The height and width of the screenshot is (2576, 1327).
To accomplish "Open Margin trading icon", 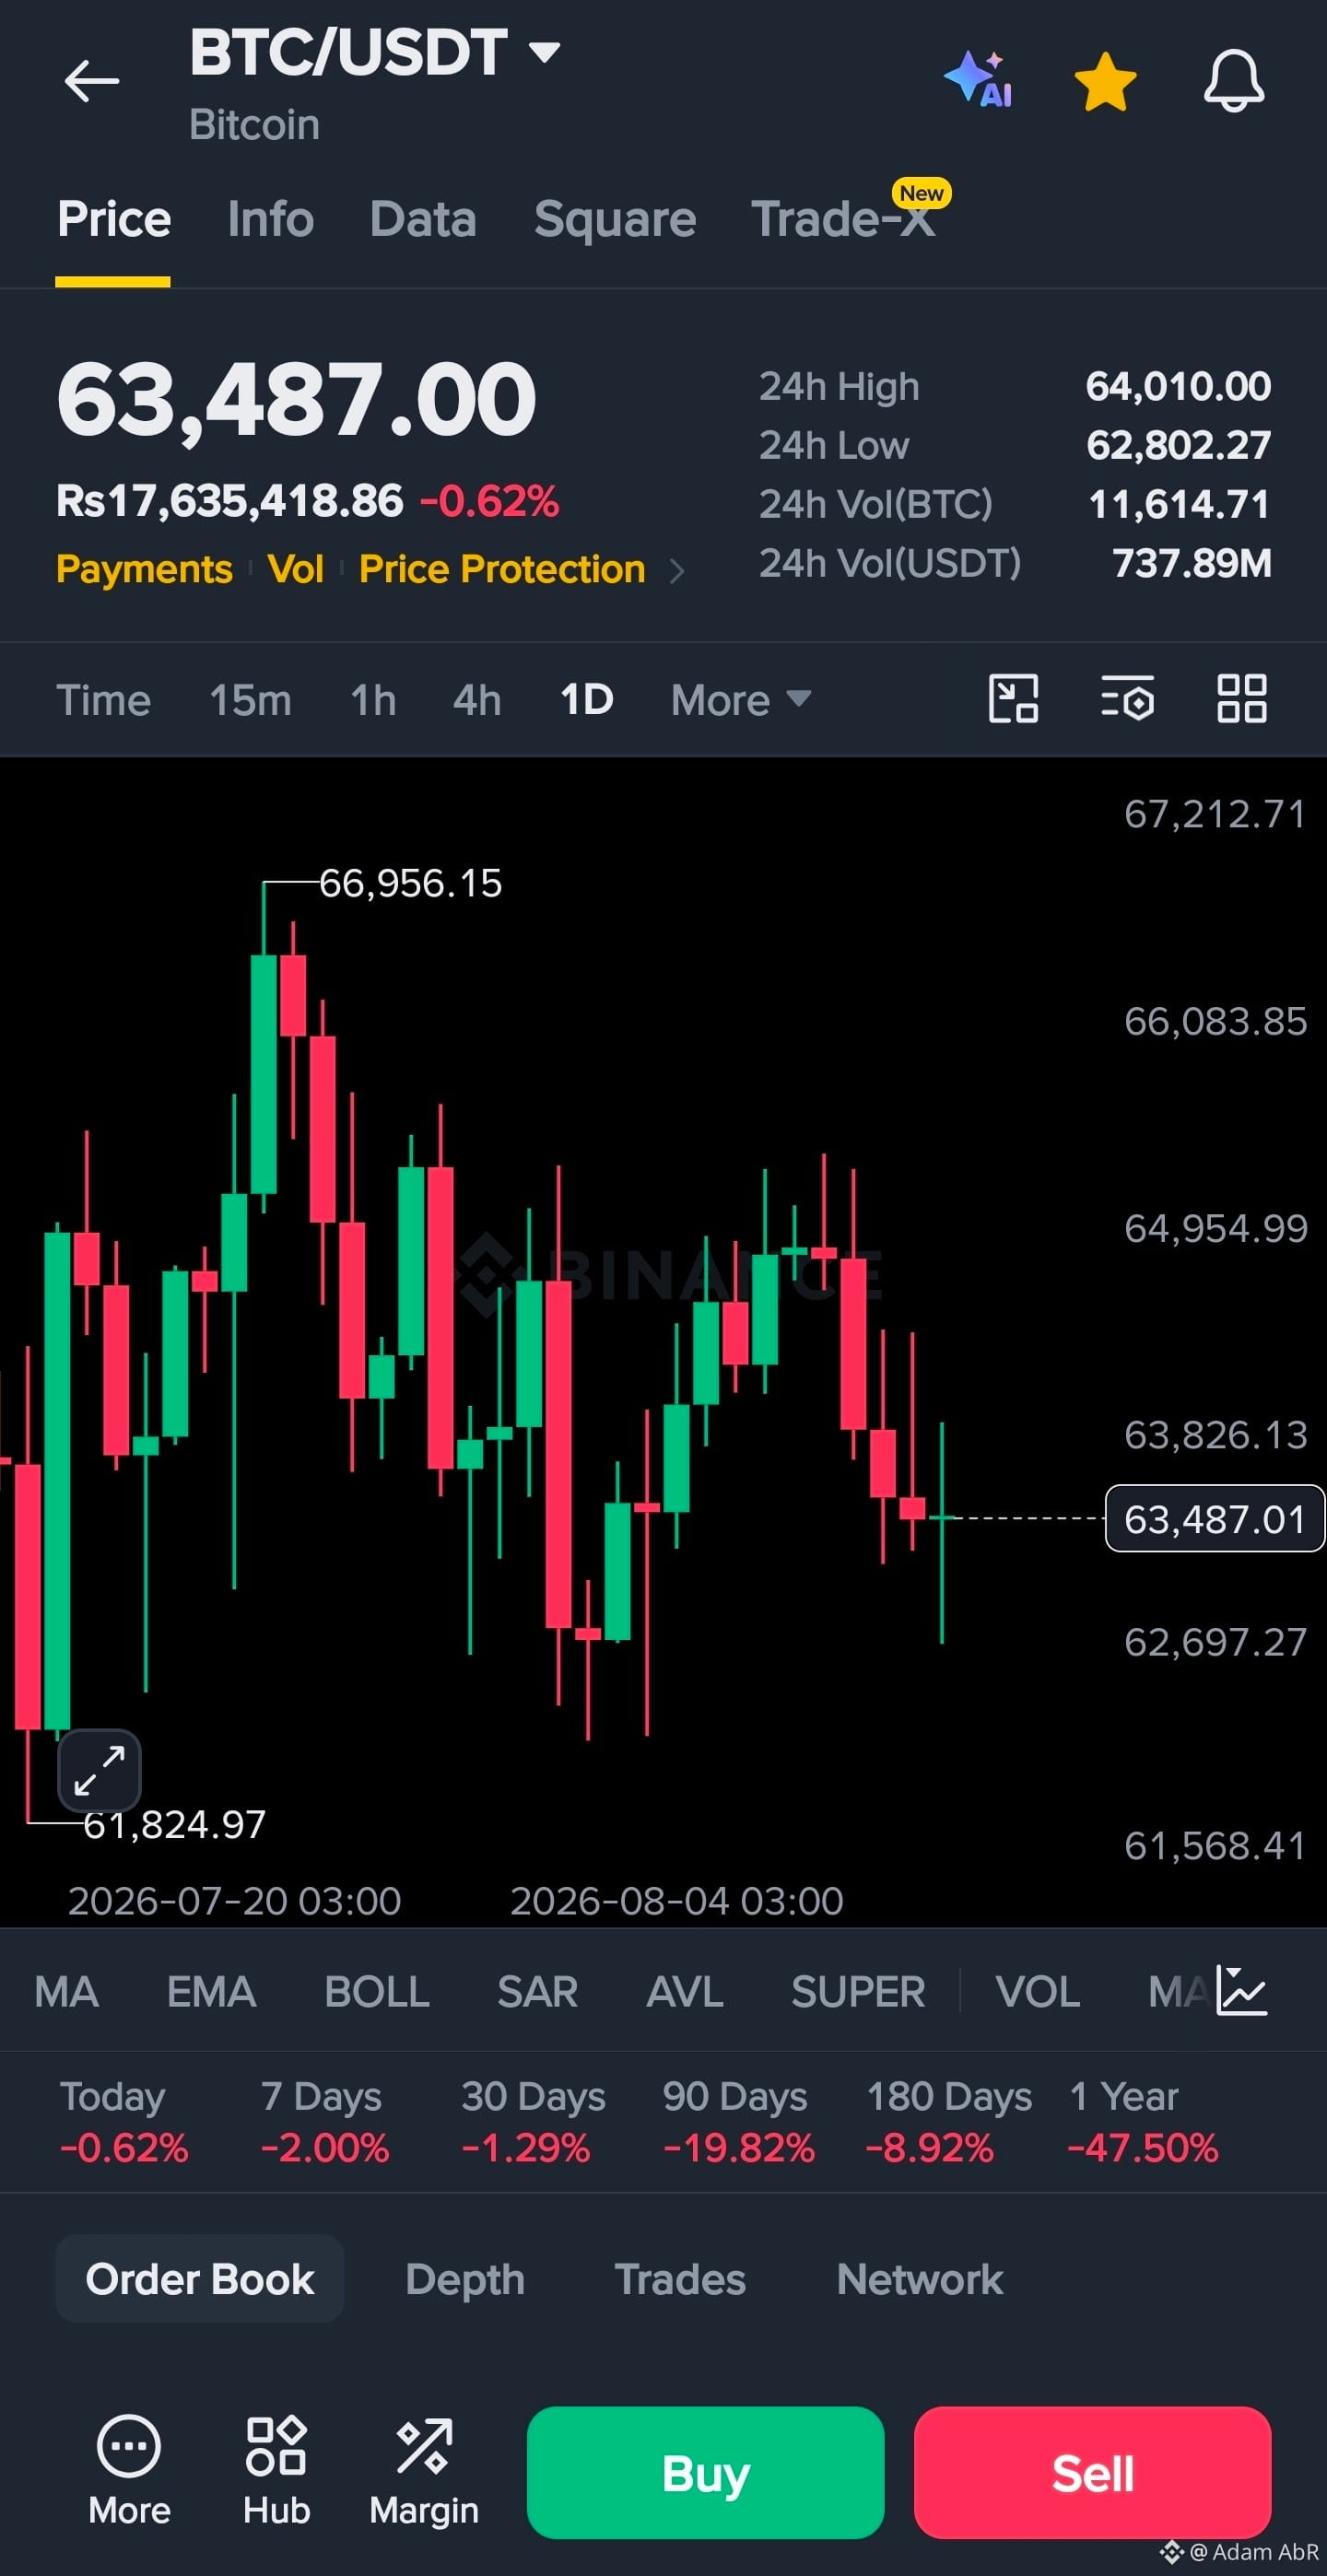I will pyautogui.click(x=424, y=2468).
